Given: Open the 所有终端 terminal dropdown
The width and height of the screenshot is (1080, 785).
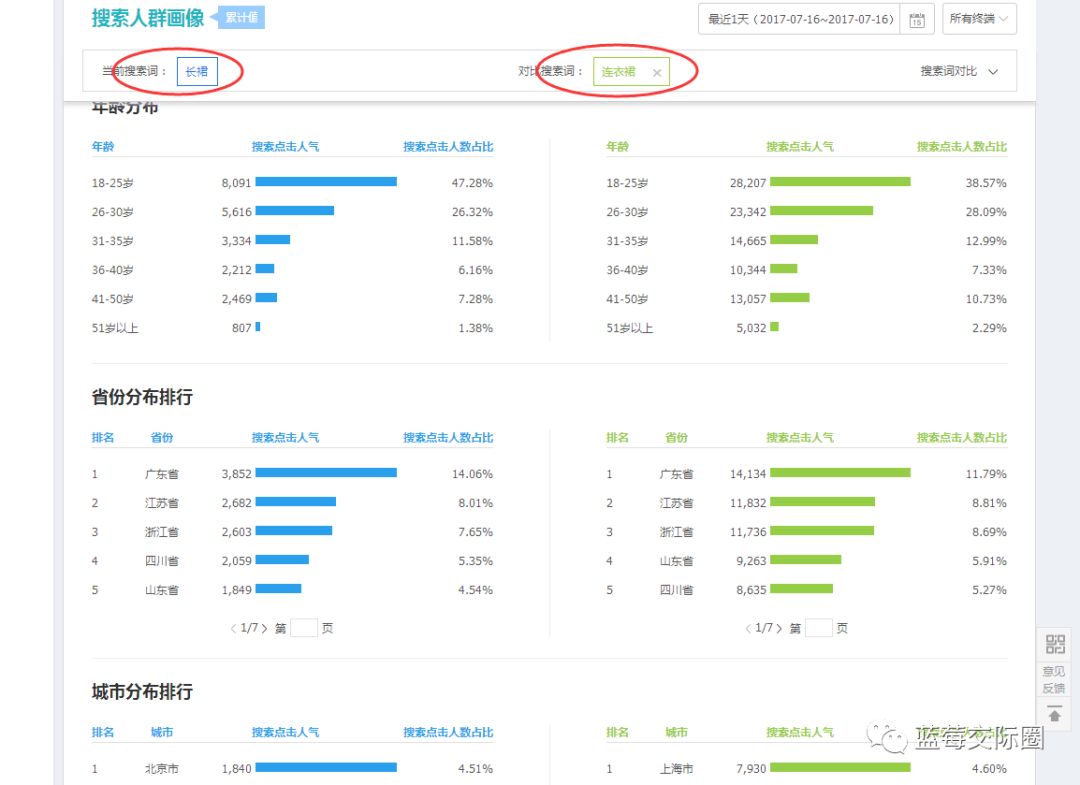Looking at the screenshot, I should (x=979, y=19).
